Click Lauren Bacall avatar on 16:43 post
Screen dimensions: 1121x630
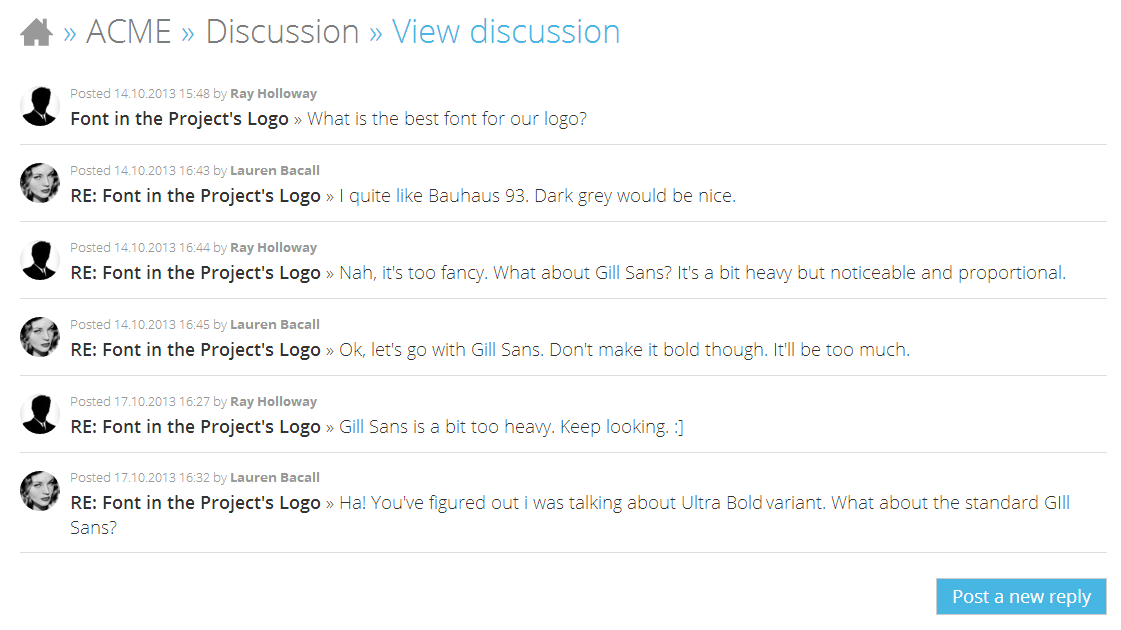point(40,183)
